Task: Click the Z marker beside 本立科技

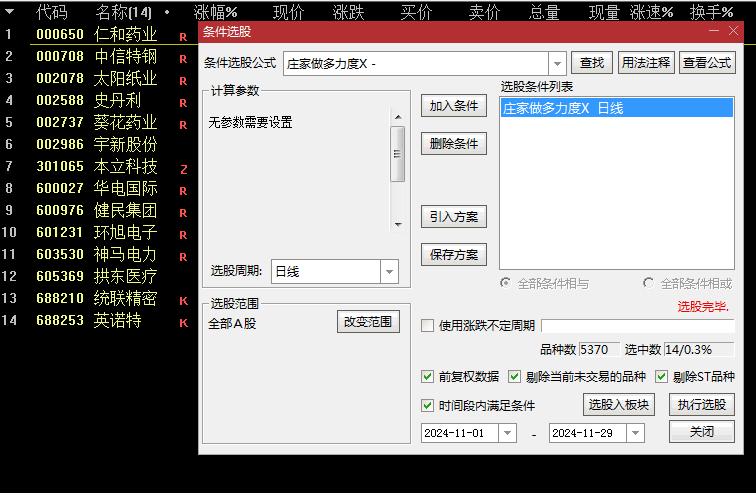Action: click(x=183, y=169)
